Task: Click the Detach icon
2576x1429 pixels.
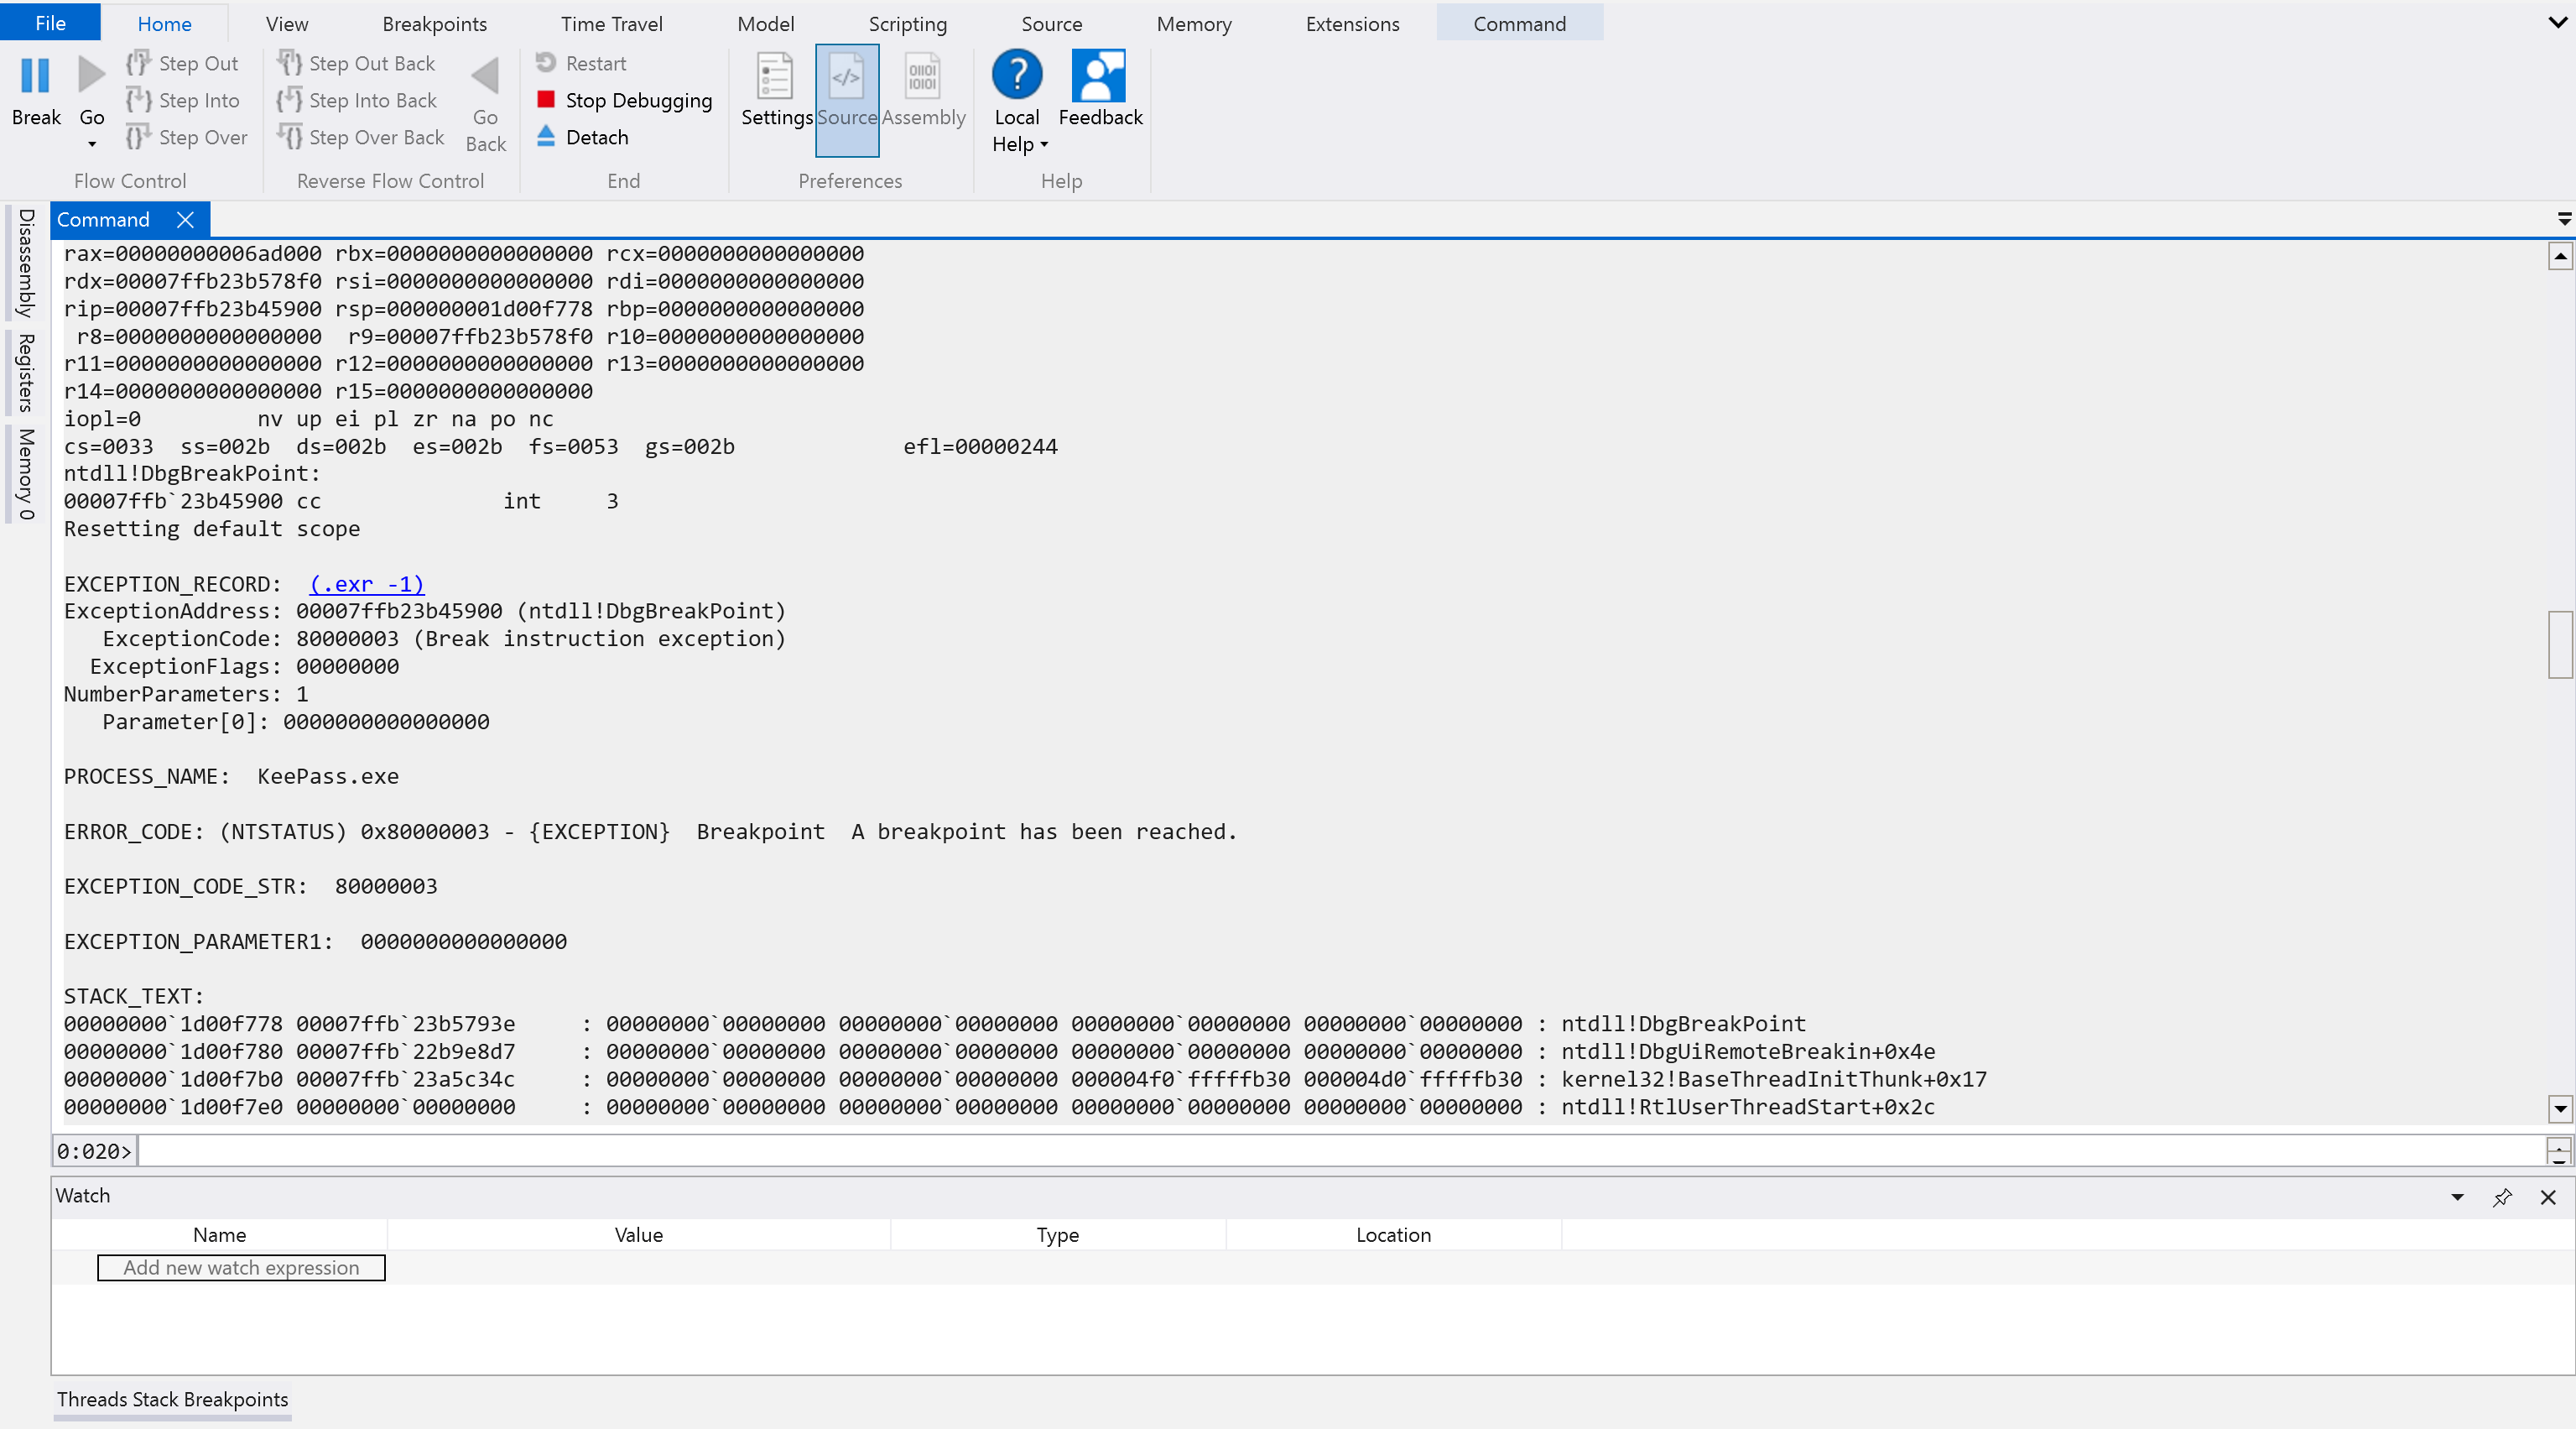Action: point(546,136)
